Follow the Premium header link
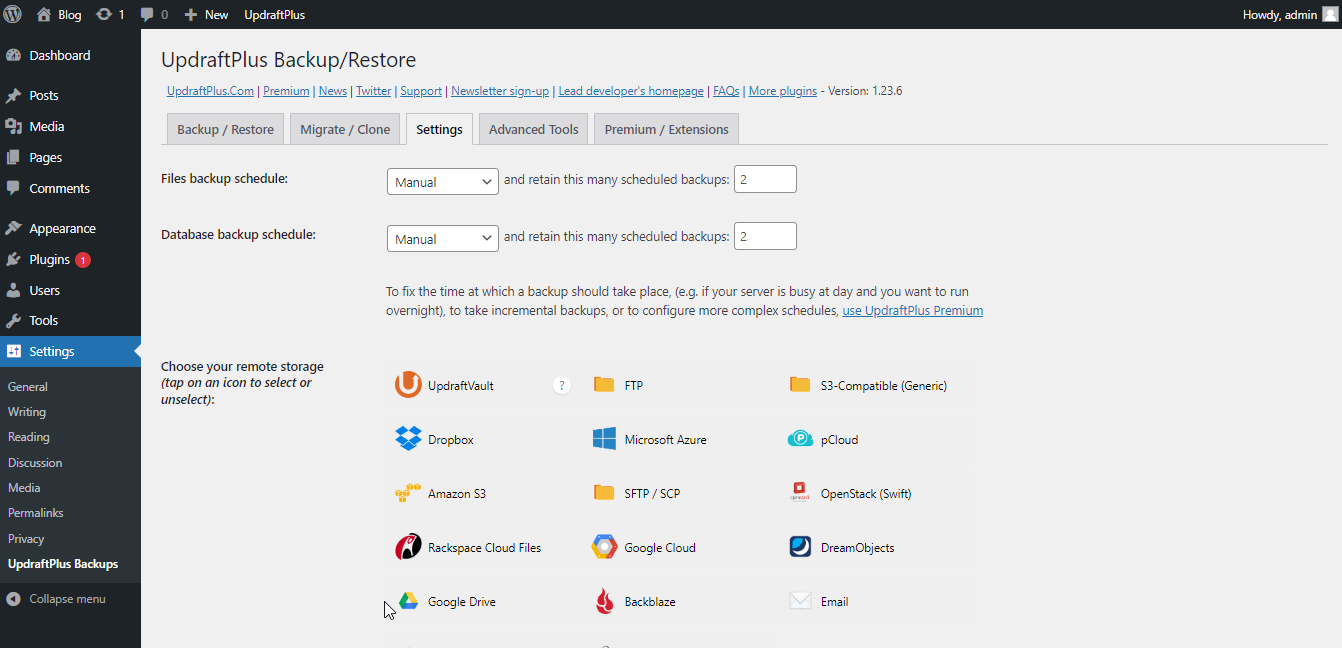Image resolution: width=1342 pixels, height=648 pixels. 286,91
